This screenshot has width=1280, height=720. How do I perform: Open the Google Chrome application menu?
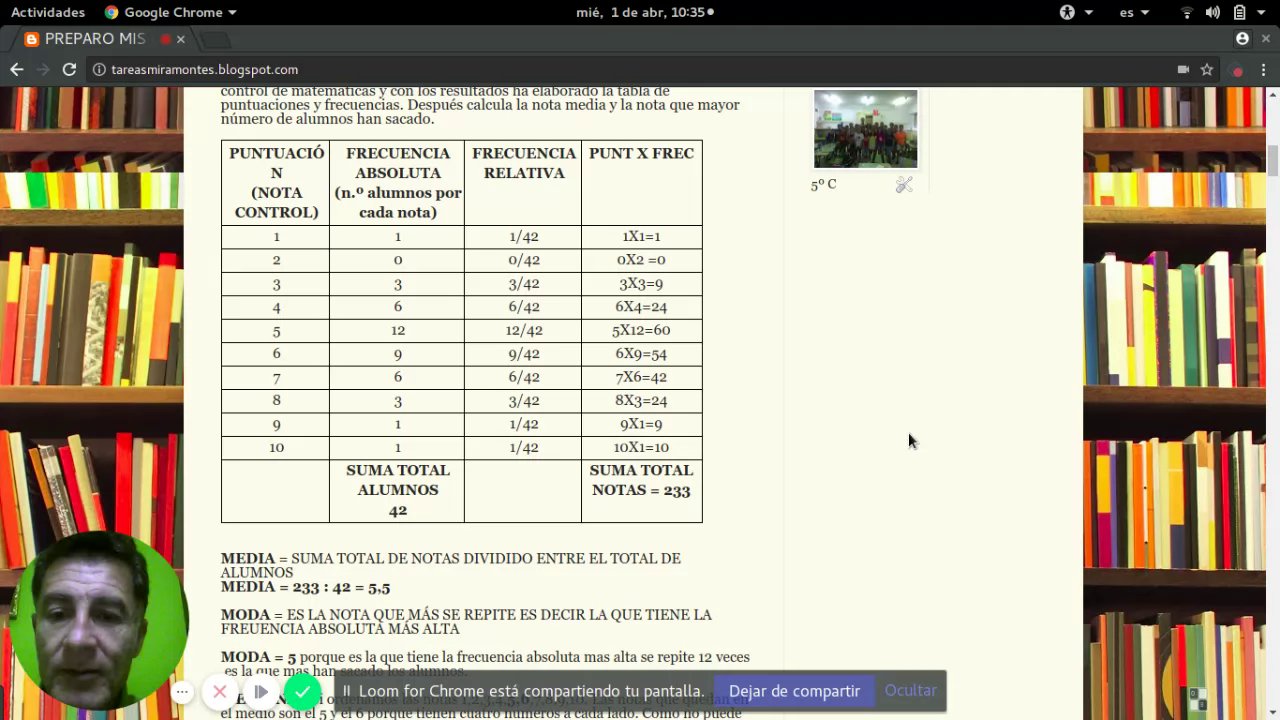coord(170,12)
